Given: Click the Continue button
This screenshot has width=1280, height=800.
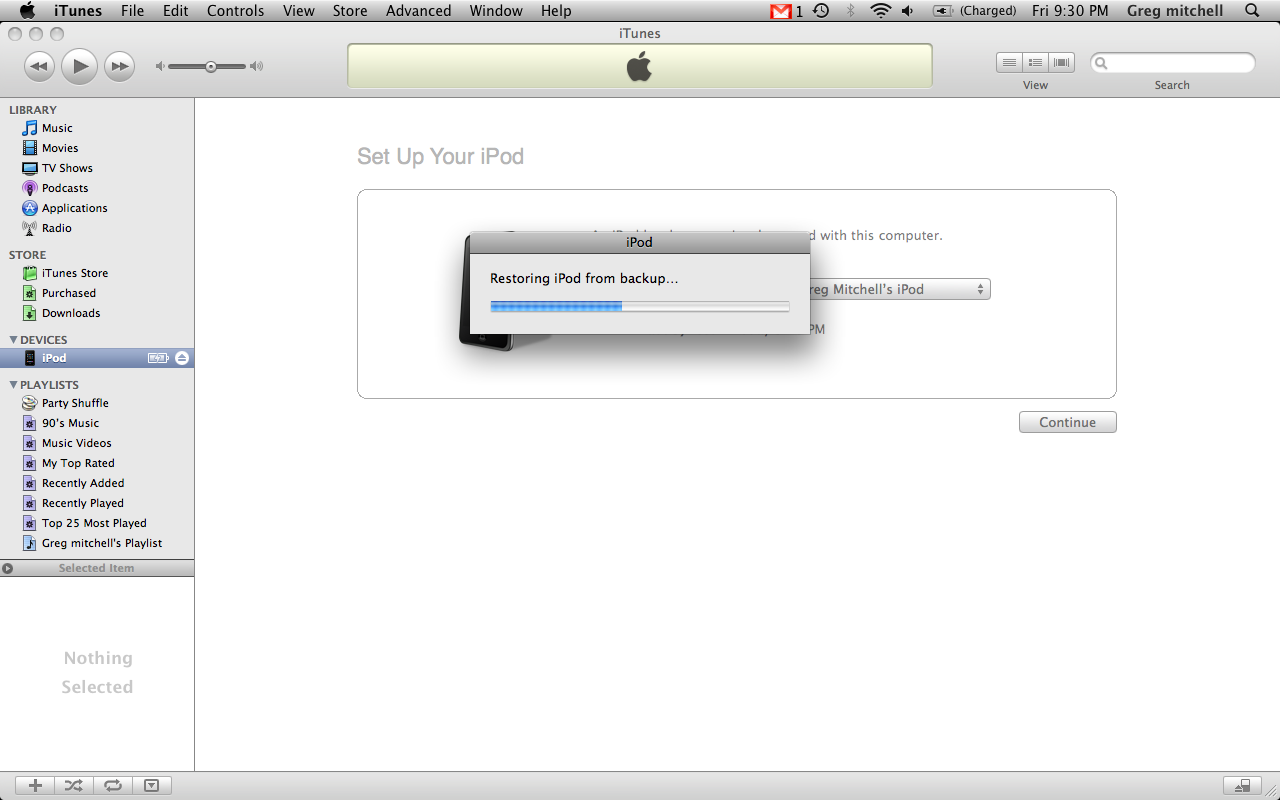Looking at the screenshot, I should coord(1067,422).
